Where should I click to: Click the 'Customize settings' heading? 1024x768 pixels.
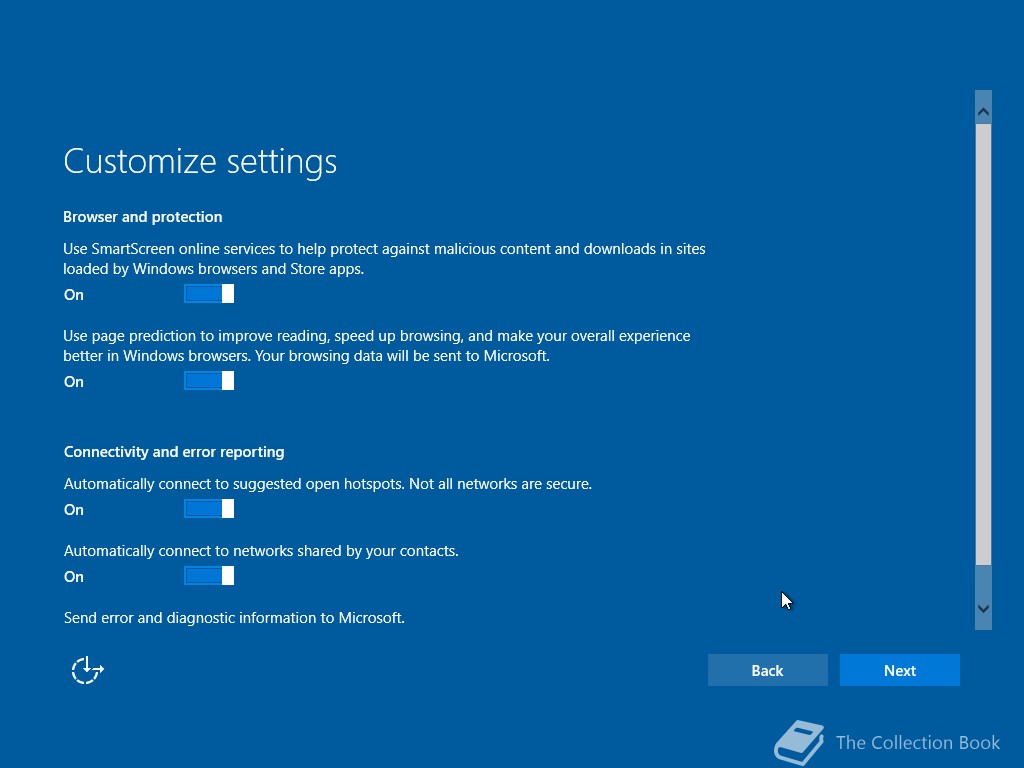click(200, 161)
